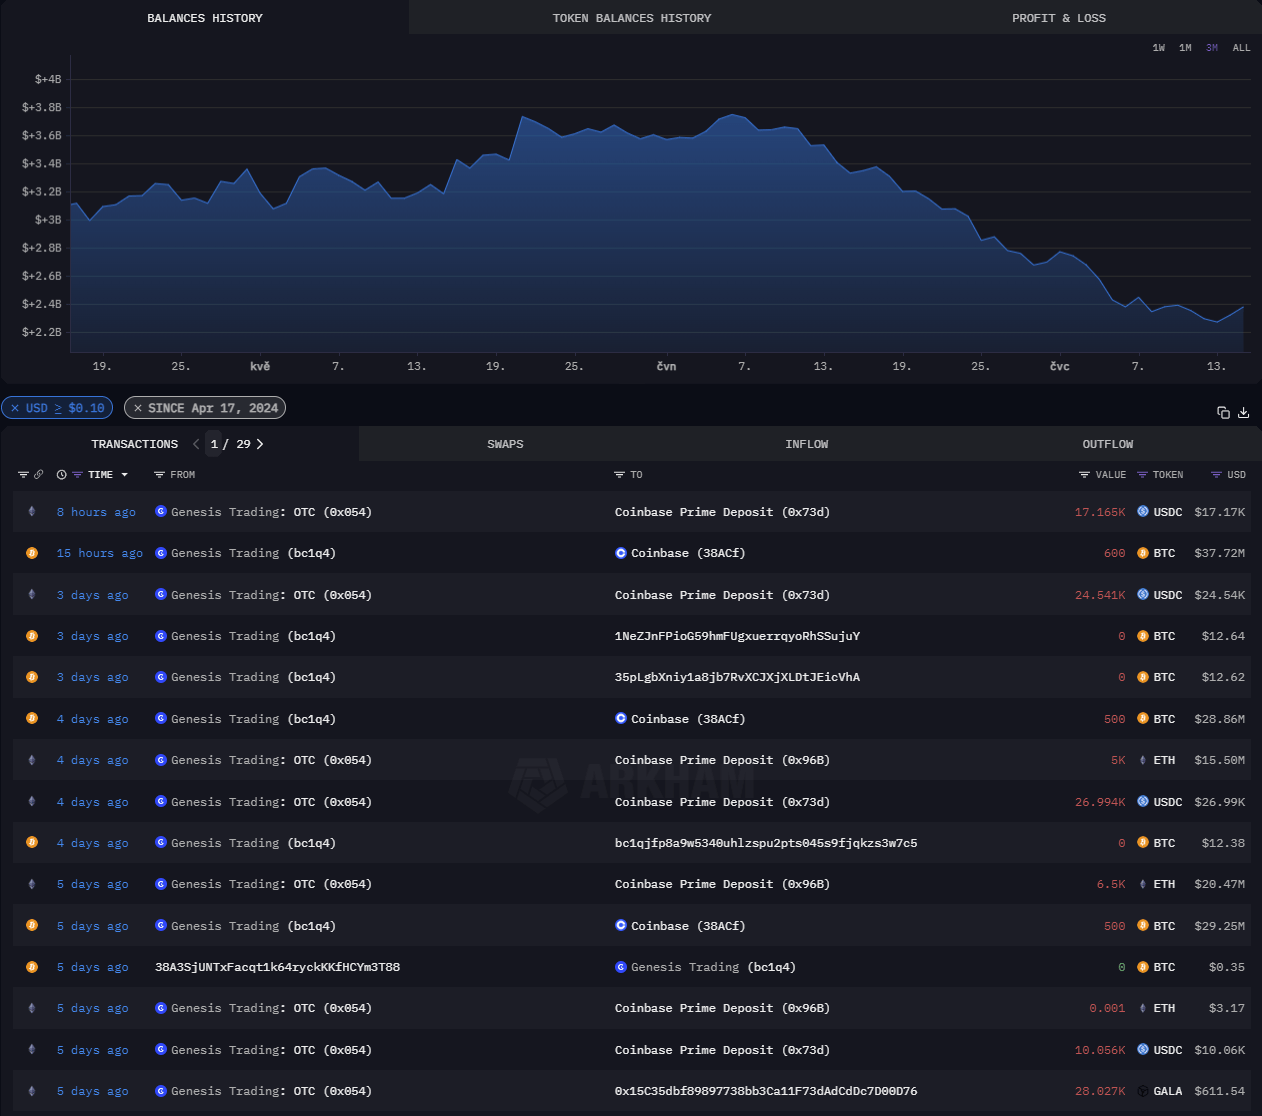Viewport: 1262px width, 1116px height.
Task: Click Coinbase logo icon in $29.25M row
Action: click(621, 926)
